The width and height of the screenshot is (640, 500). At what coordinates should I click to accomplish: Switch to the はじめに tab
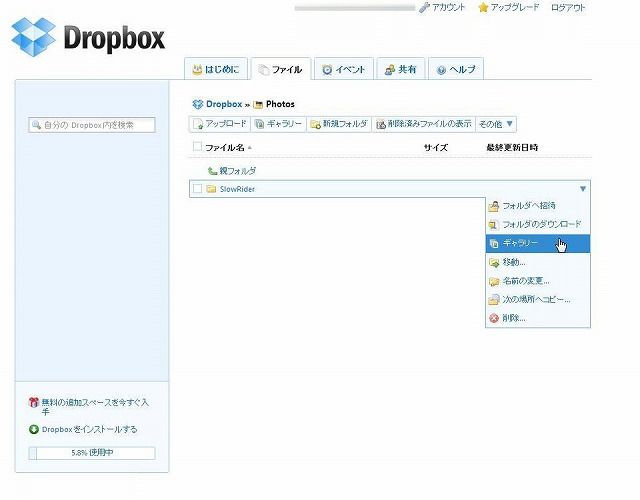tap(216, 69)
